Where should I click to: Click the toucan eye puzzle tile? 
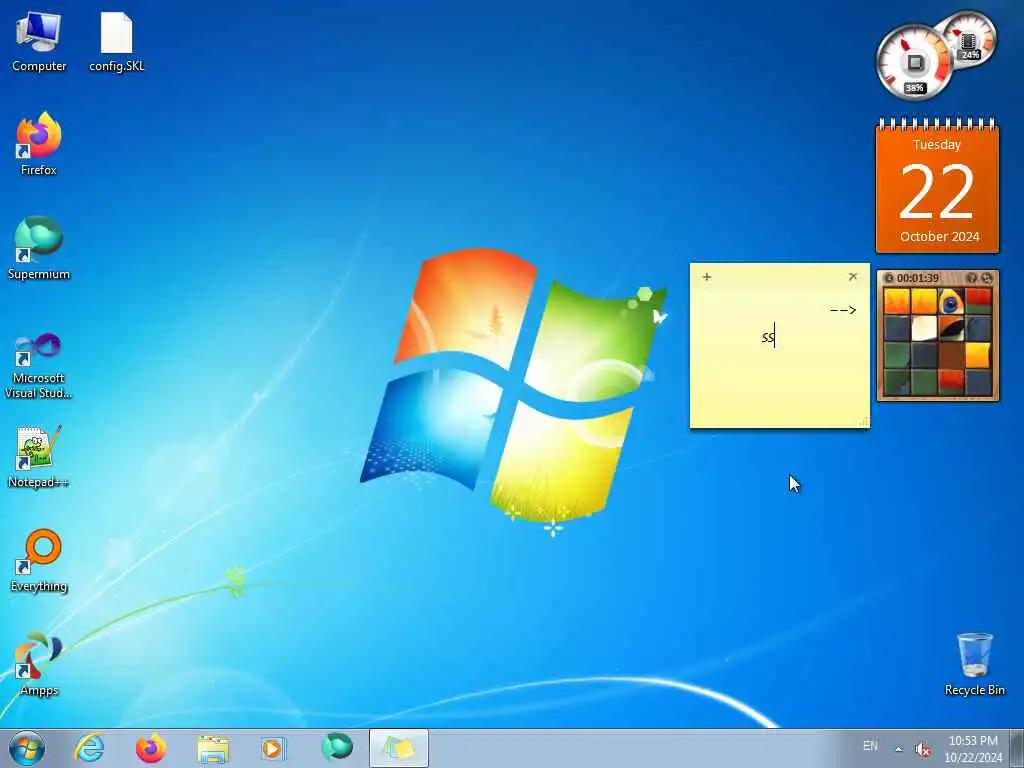click(x=951, y=302)
